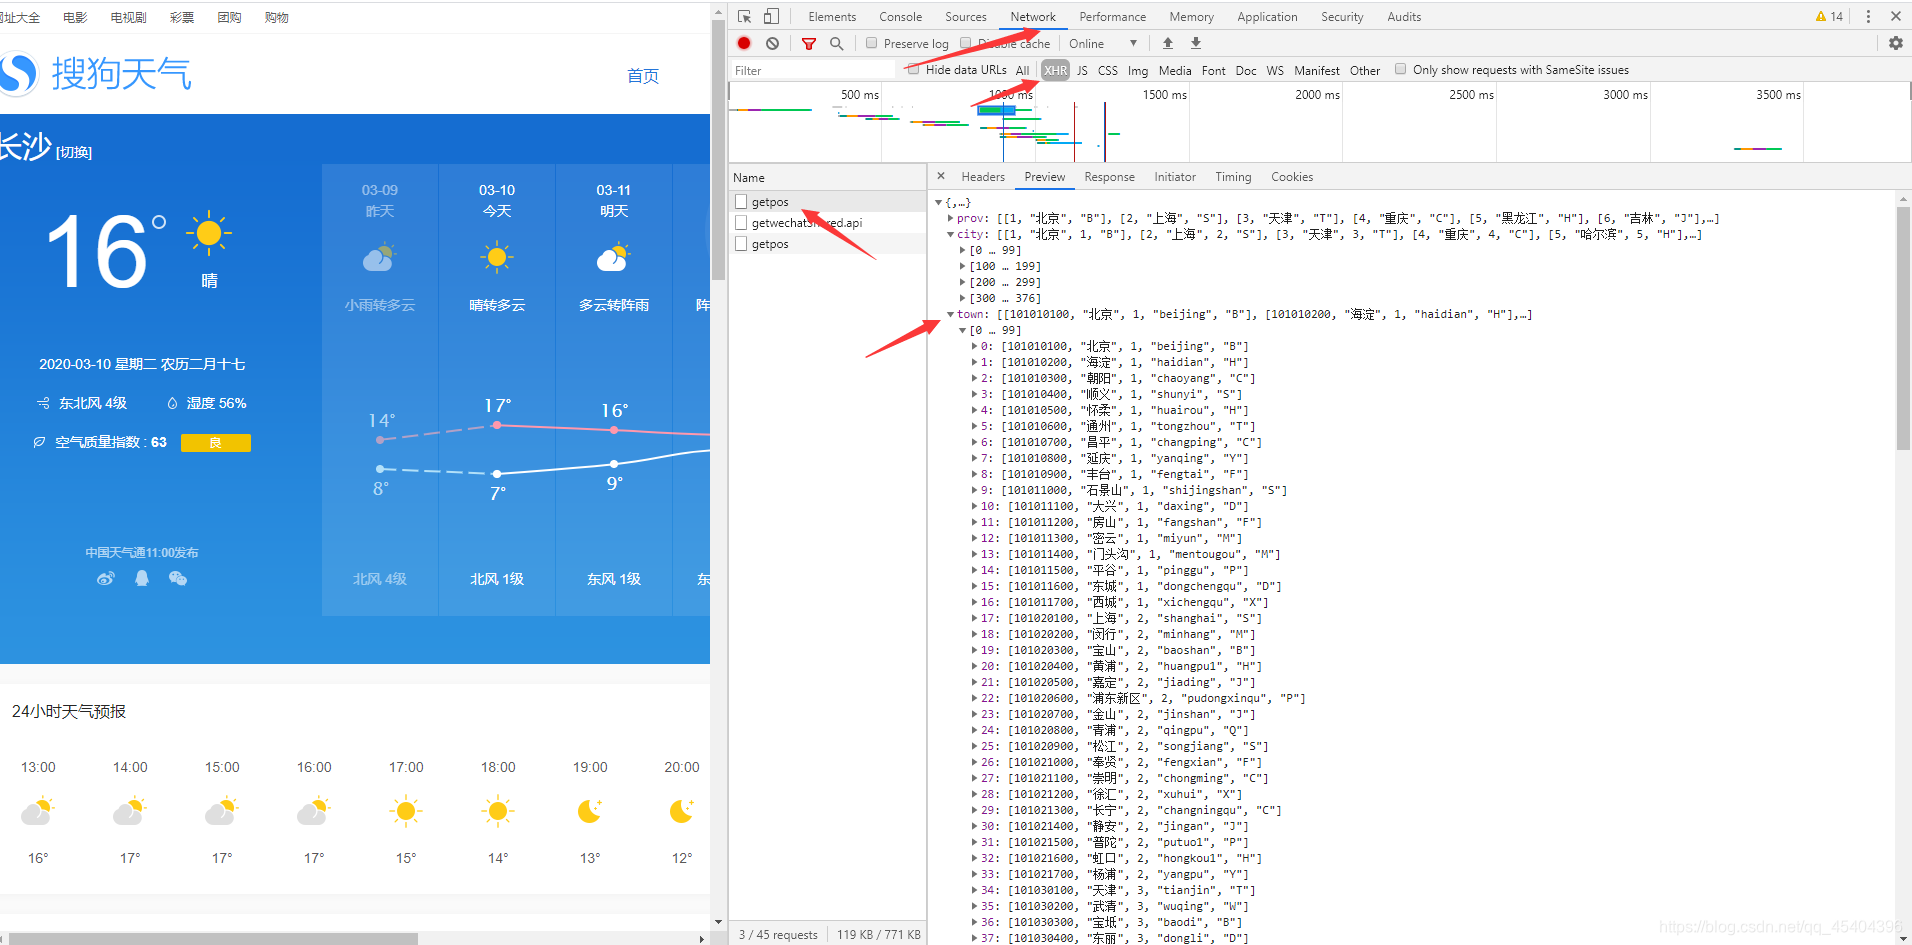
Task: Click the Weibo share icon
Action: pyautogui.click(x=106, y=578)
